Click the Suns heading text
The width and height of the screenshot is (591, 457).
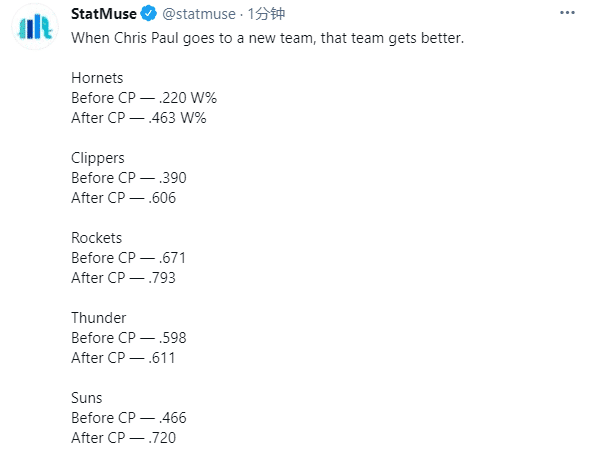[x=87, y=398]
